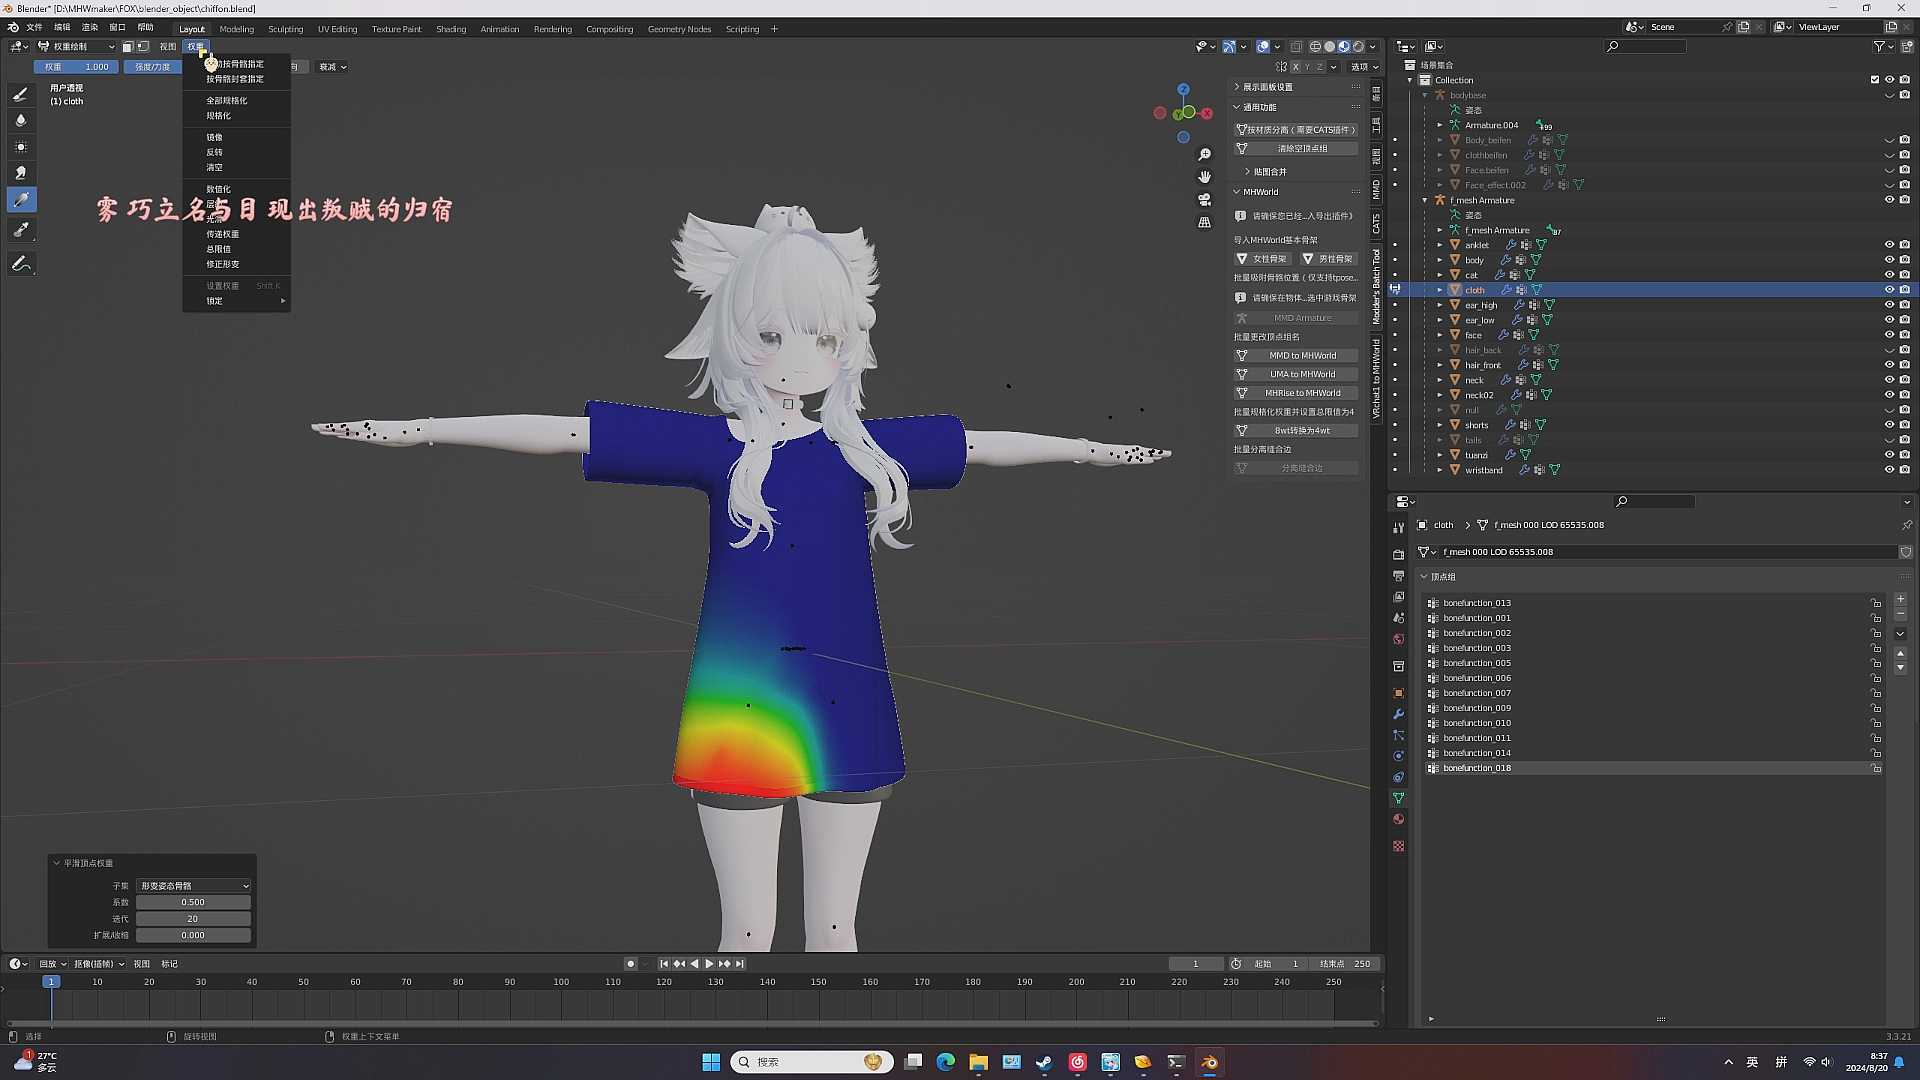The width and height of the screenshot is (1920, 1080).
Task: Open the Modifier Properties wrench tab
Action: tap(1398, 712)
